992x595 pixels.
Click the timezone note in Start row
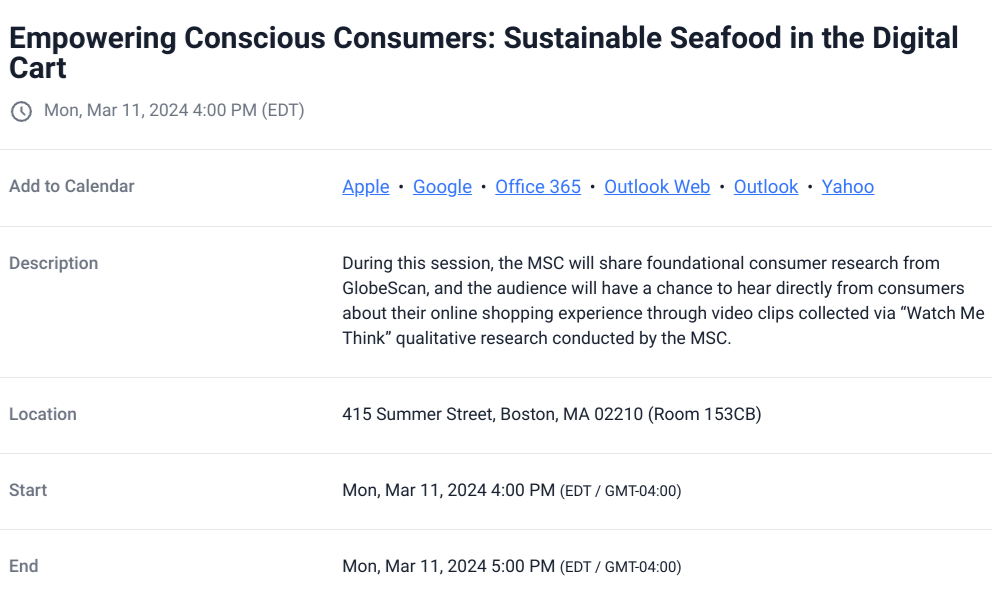620,491
